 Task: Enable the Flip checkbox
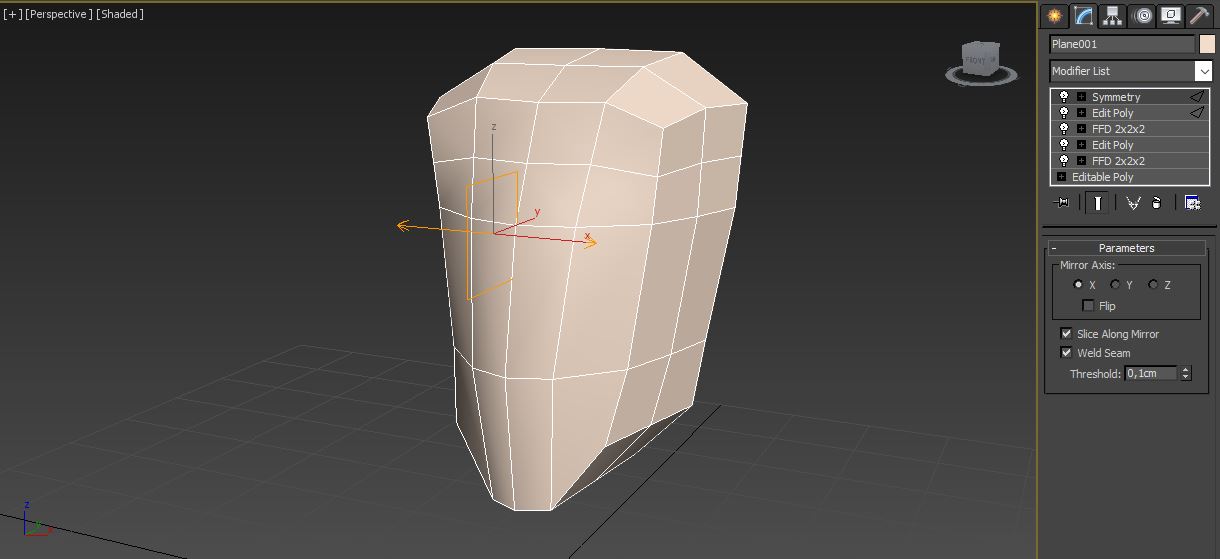[1089, 306]
